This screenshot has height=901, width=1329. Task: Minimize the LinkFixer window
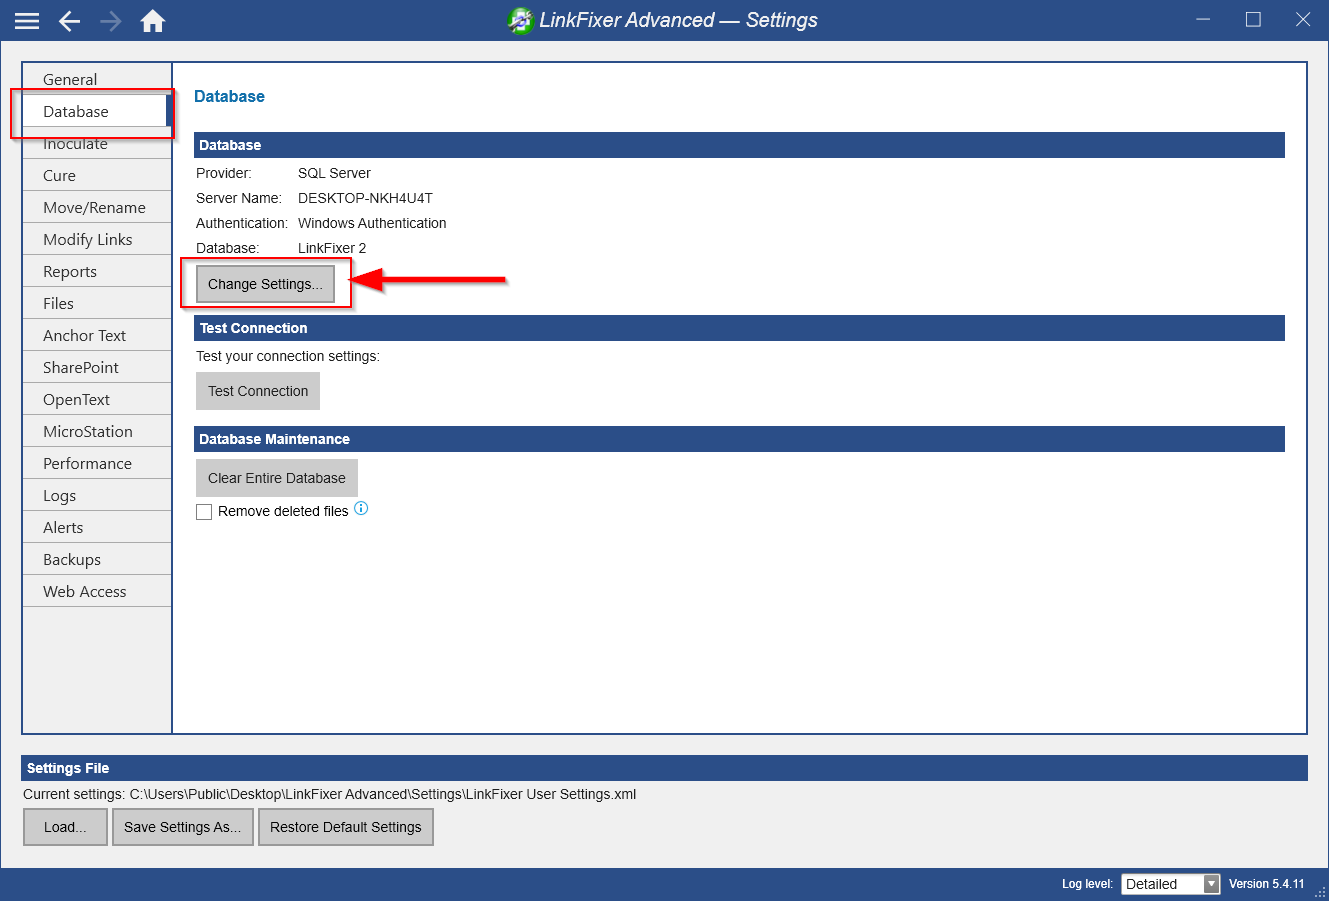click(1204, 20)
